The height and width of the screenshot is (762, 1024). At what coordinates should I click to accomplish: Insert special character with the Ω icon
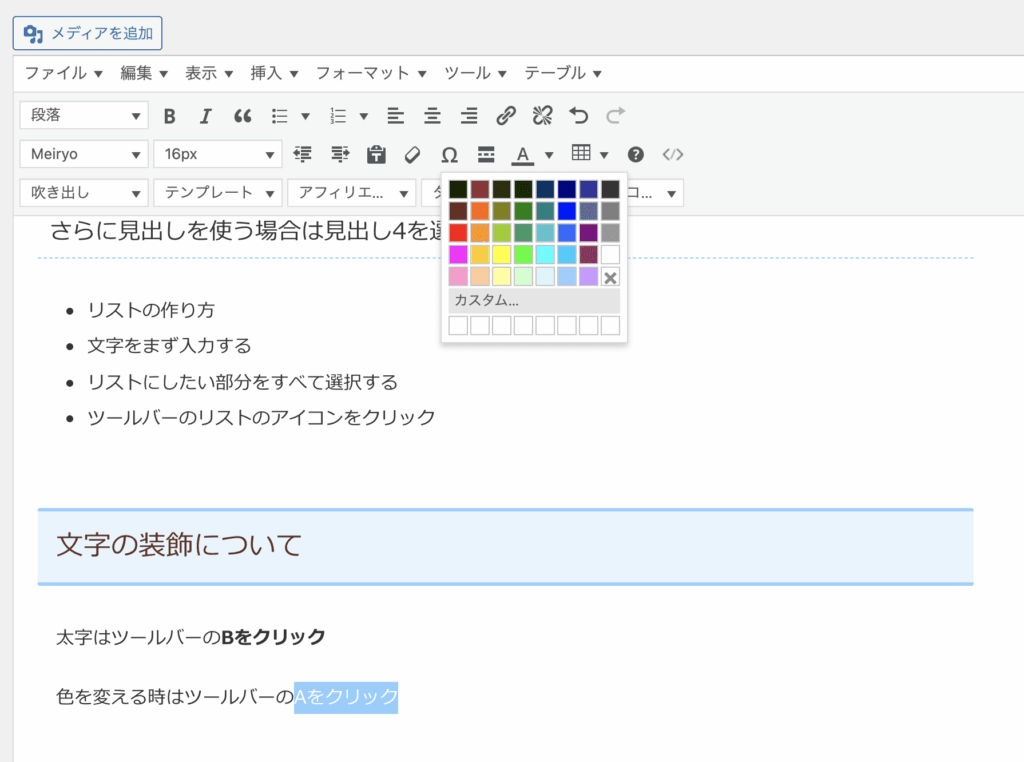pos(448,155)
